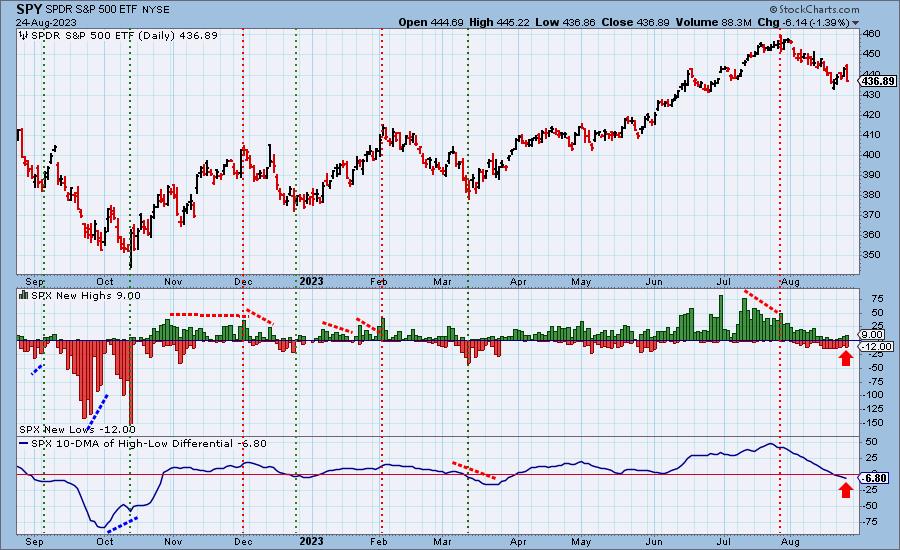Click the SPX 10-DMA of High-Low Differential legend
The width and height of the screenshot is (900, 550).
pos(149,444)
